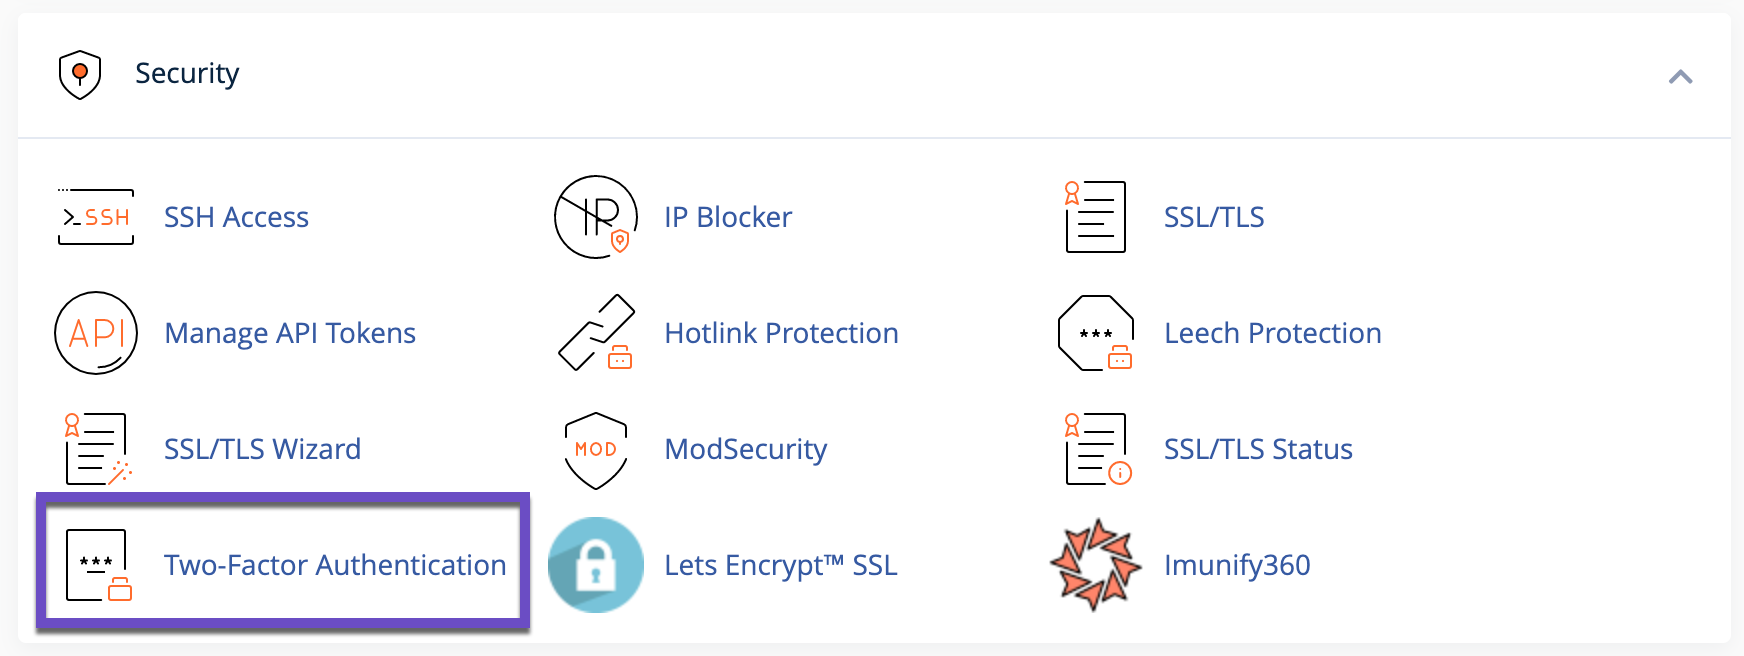Click the SSL/TLS Status icon
The image size is (1744, 656).
tap(1096, 449)
